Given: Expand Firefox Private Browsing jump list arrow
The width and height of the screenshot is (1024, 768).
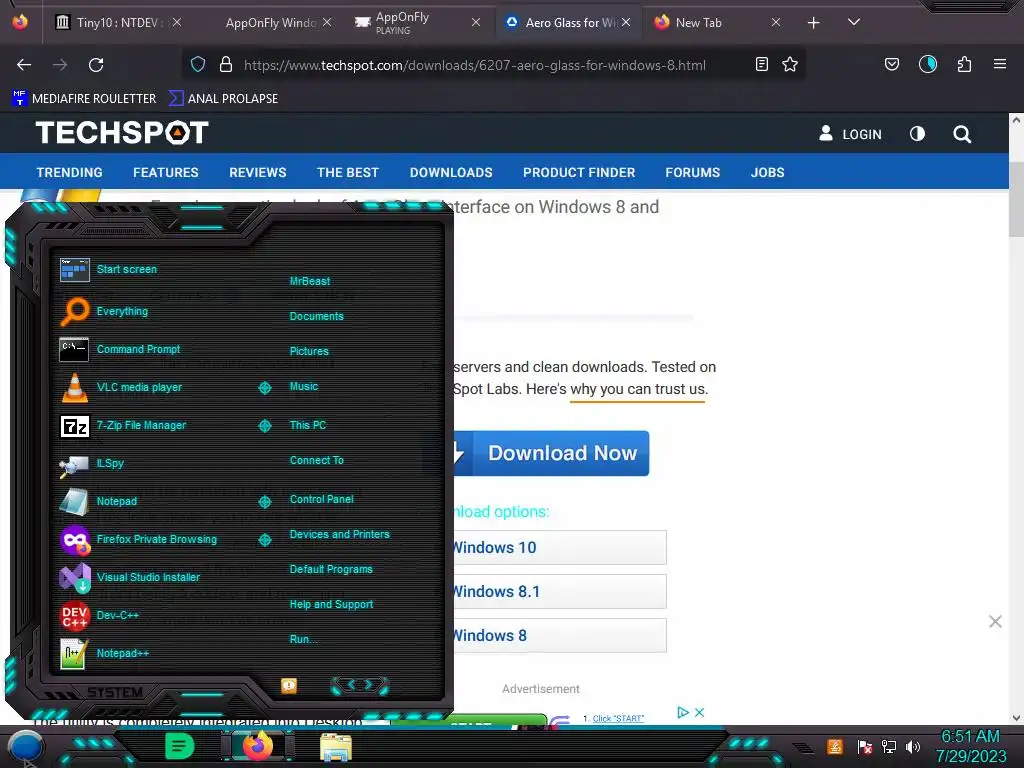Looking at the screenshot, I should pyautogui.click(x=264, y=540).
